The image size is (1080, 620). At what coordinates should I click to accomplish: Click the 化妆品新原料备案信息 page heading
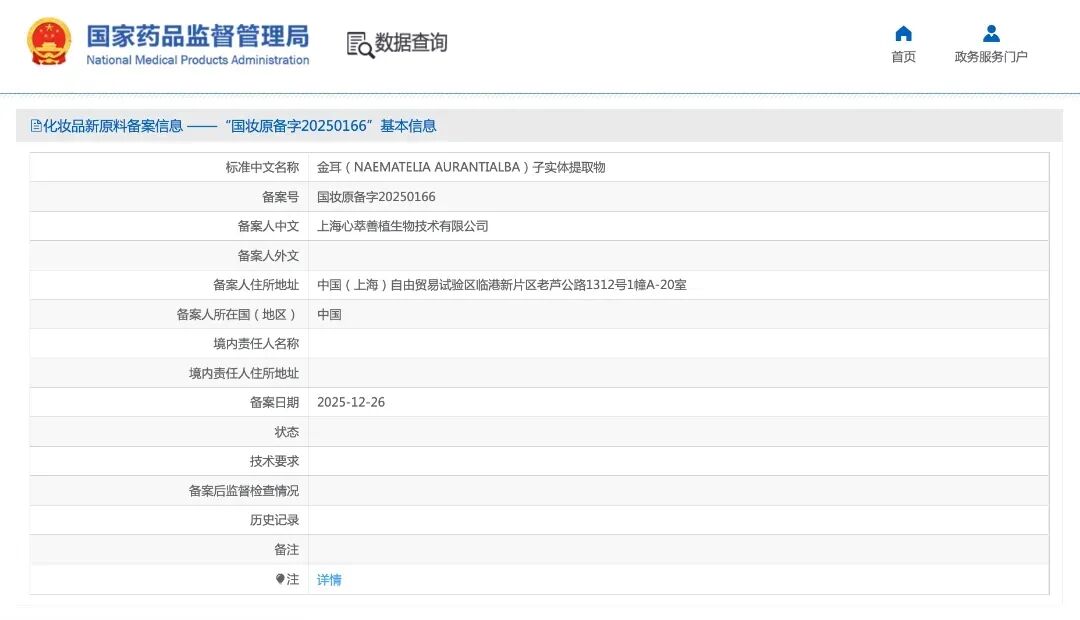[111, 126]
